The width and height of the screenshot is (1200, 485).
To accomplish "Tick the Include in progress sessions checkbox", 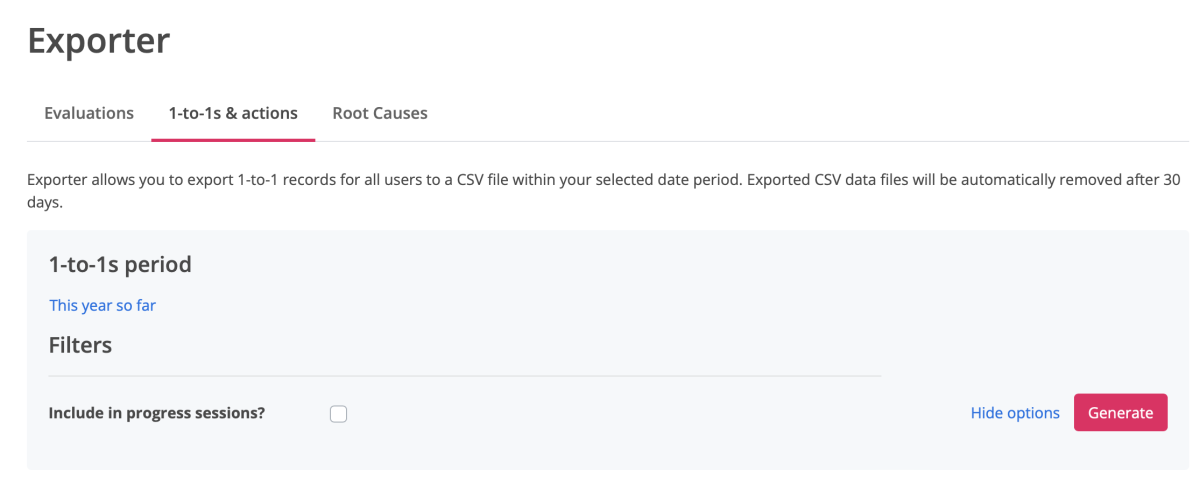I will [339, 414].
